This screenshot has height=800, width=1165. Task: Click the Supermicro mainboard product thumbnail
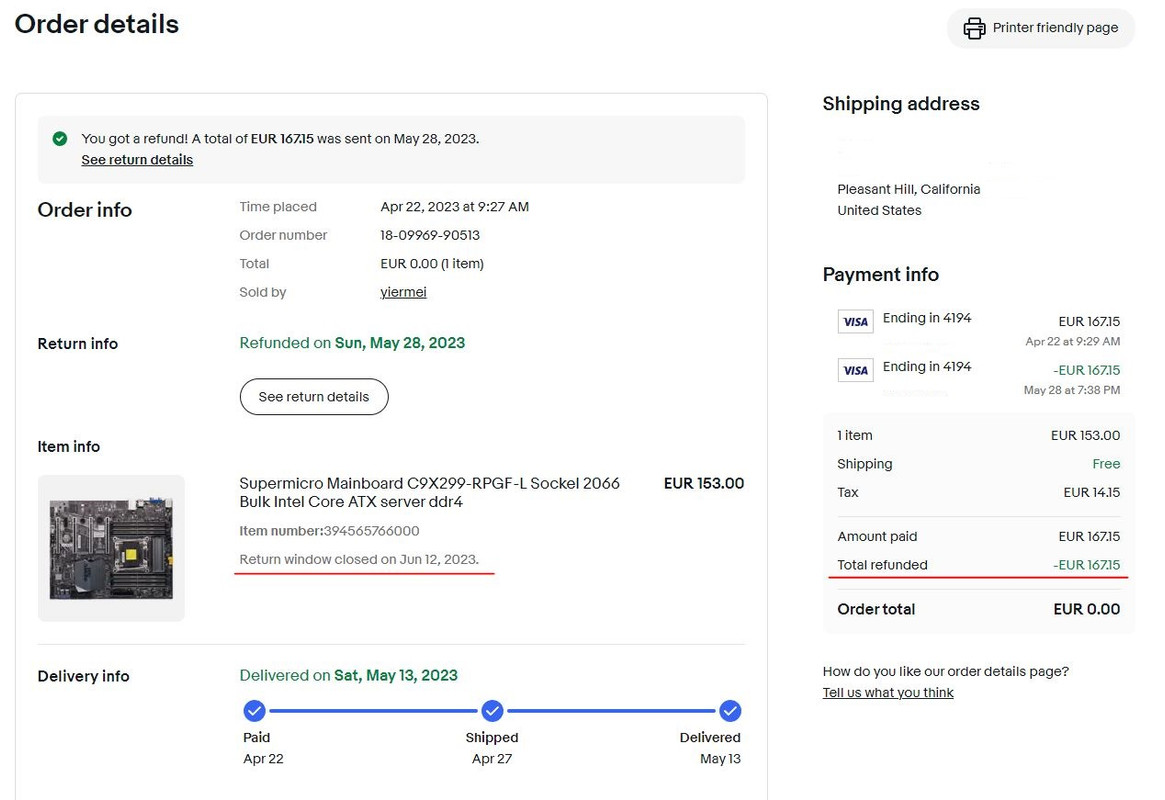pyautogui.click(x=111, y=548)
